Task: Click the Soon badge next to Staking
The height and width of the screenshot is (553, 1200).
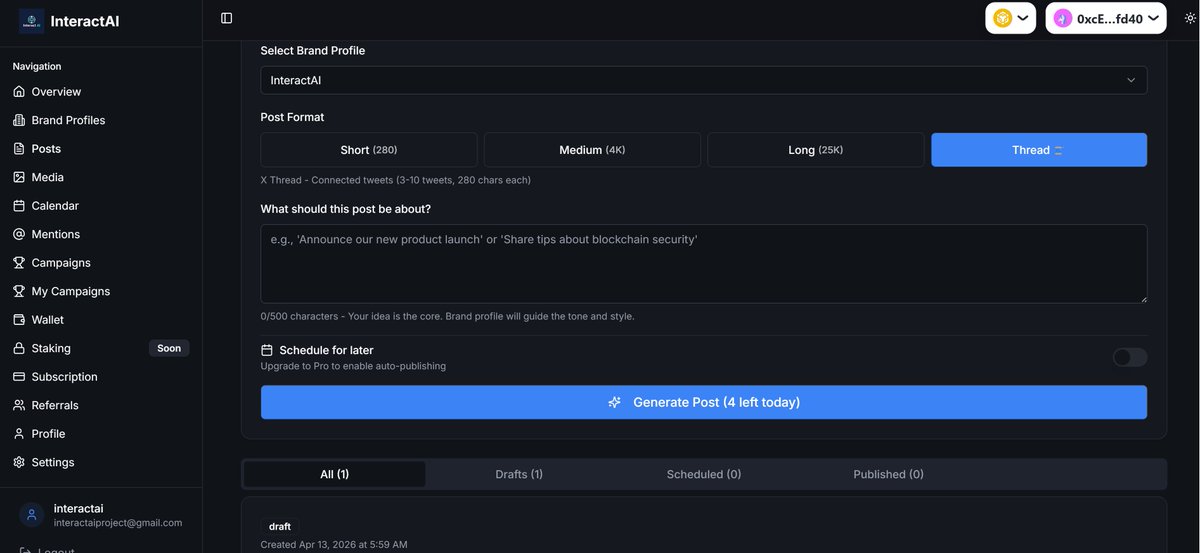Action: (x=169, y=348)
